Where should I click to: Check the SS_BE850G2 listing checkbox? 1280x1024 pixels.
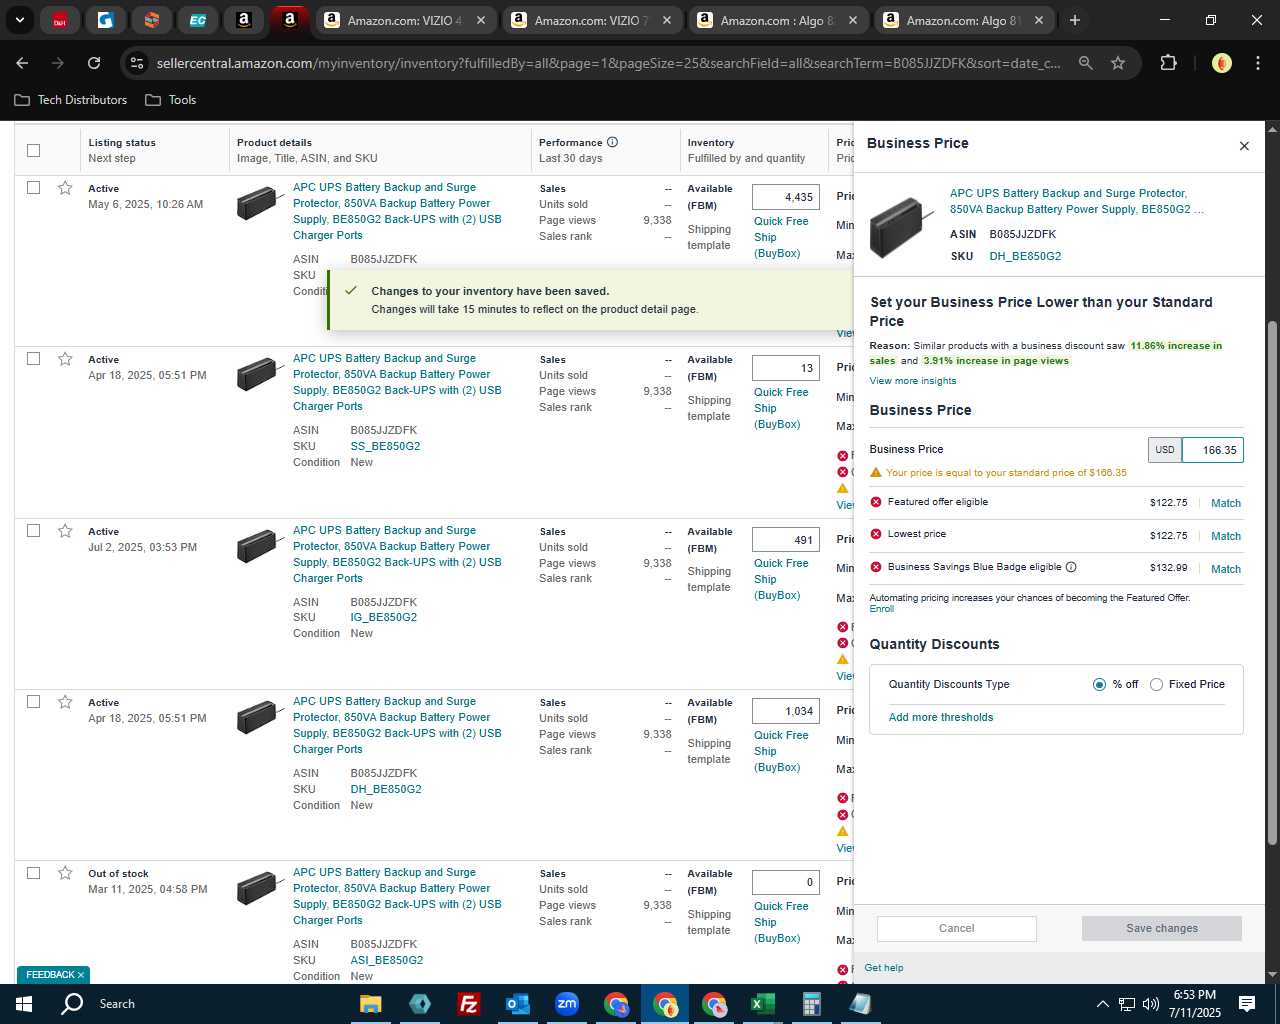[x=33, y=359]
